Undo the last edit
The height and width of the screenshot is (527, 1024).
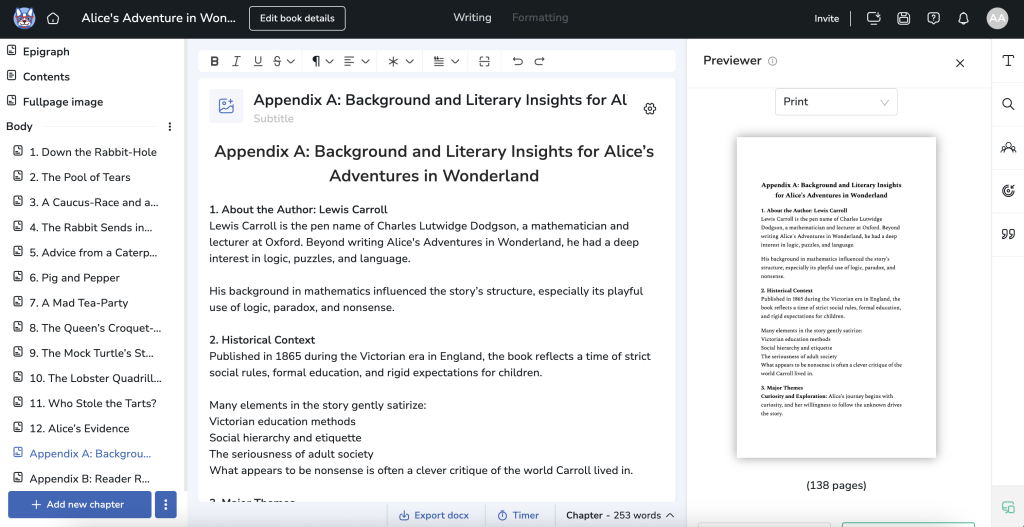517,62
